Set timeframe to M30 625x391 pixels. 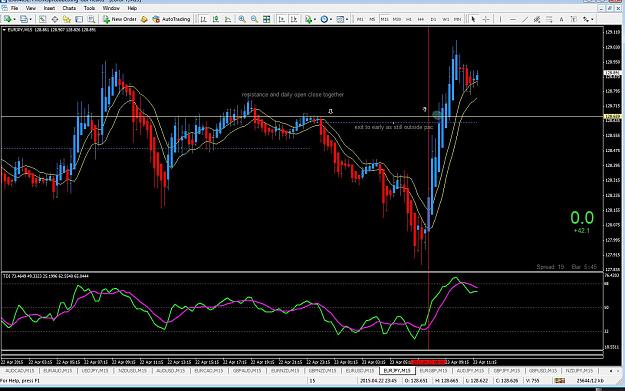(x=397, y=19)
